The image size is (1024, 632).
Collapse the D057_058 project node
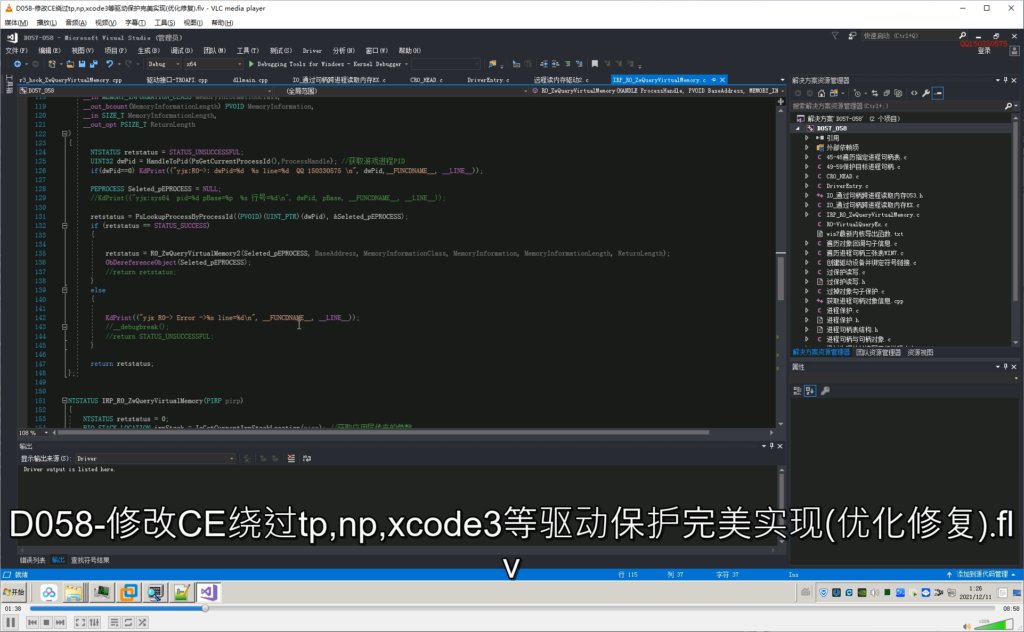pyautogui.click(x=798, y=129)
